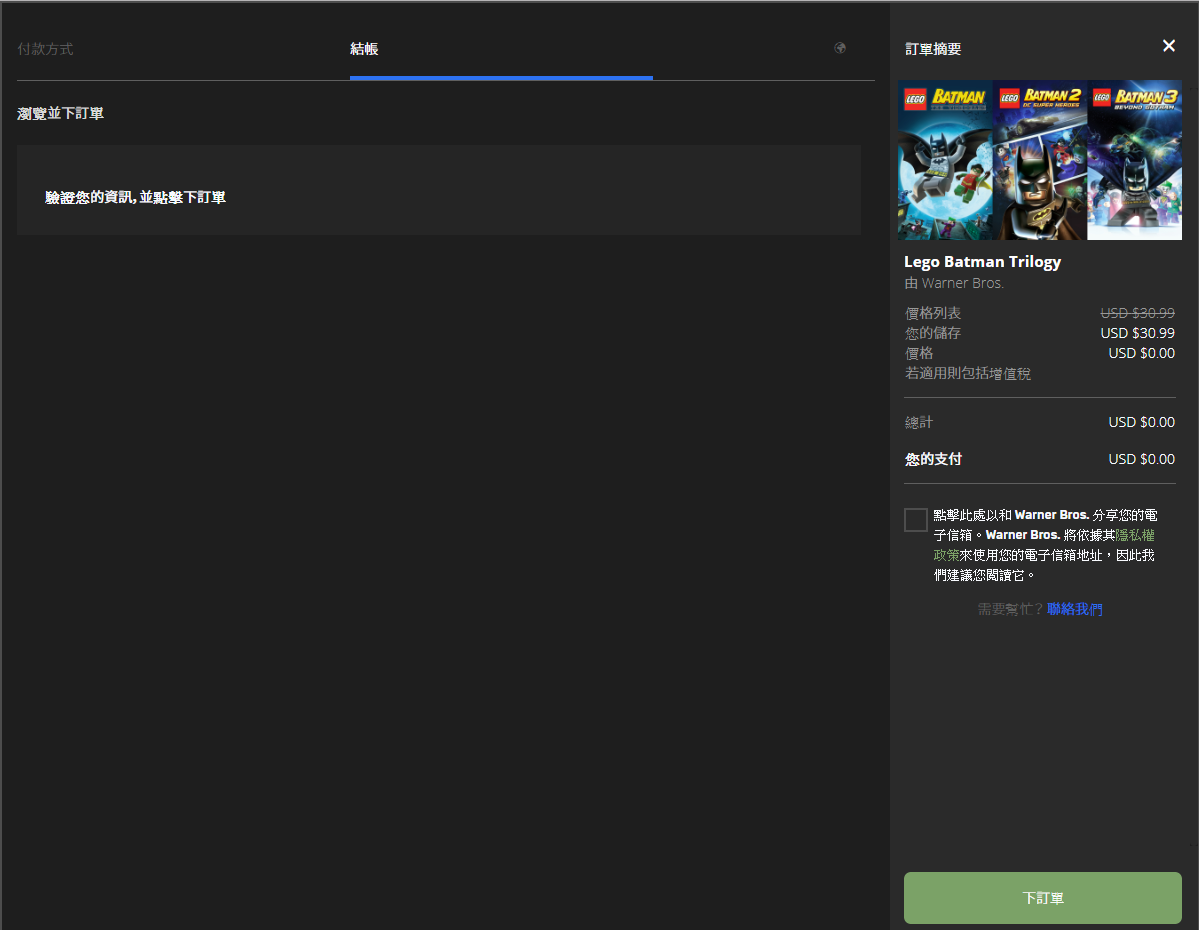Click the first LEGO Batman cover image
The width and height of the screenshot is (1199, 930).
pyautogui.click(x=945, y=160)
